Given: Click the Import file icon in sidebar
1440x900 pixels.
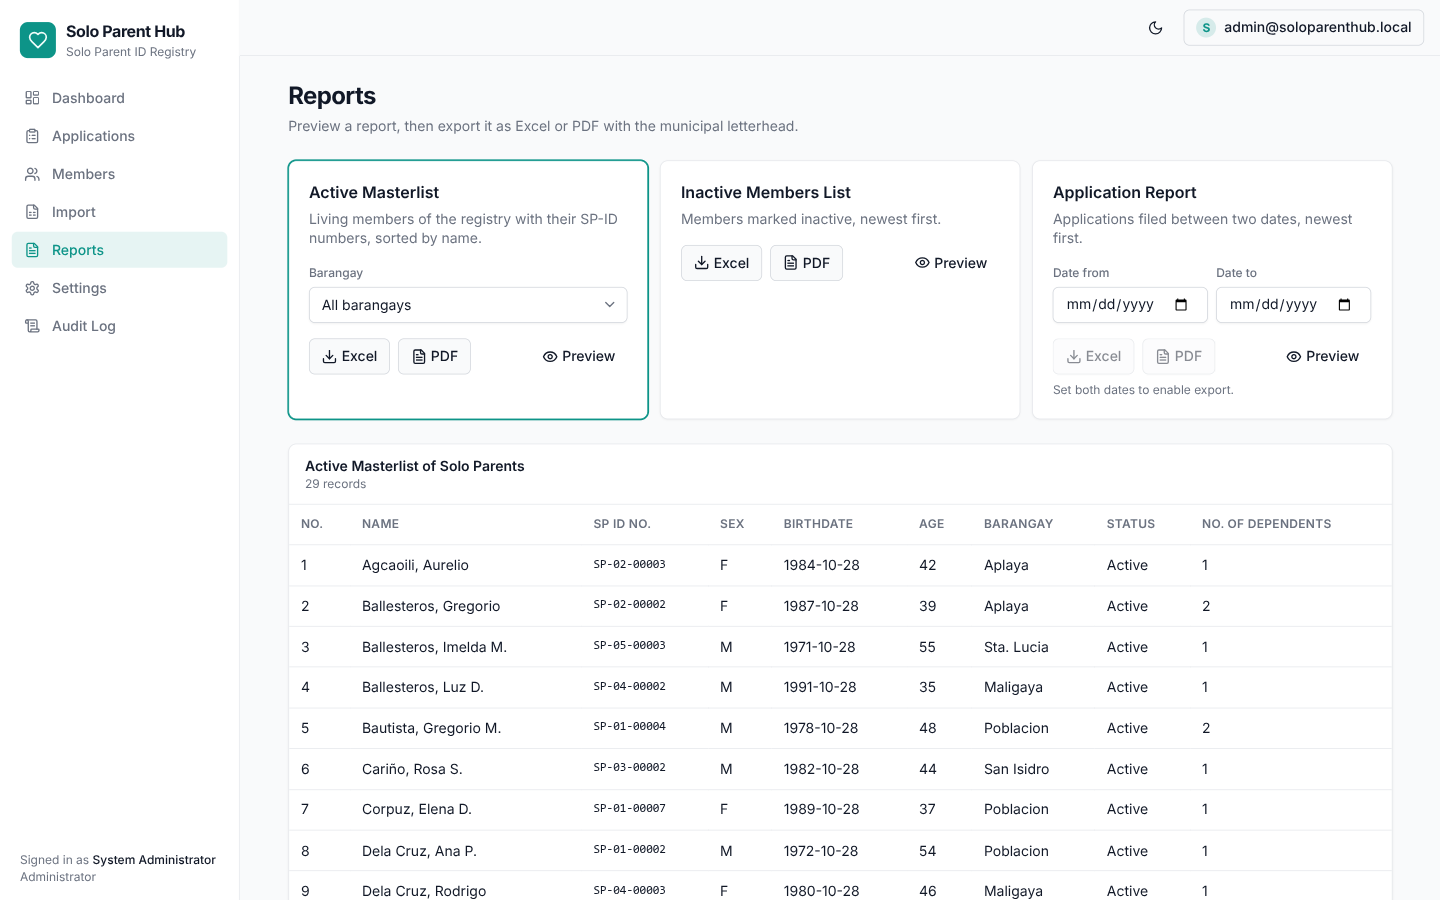Looking at the screenshot, I should tap(32, 212).
